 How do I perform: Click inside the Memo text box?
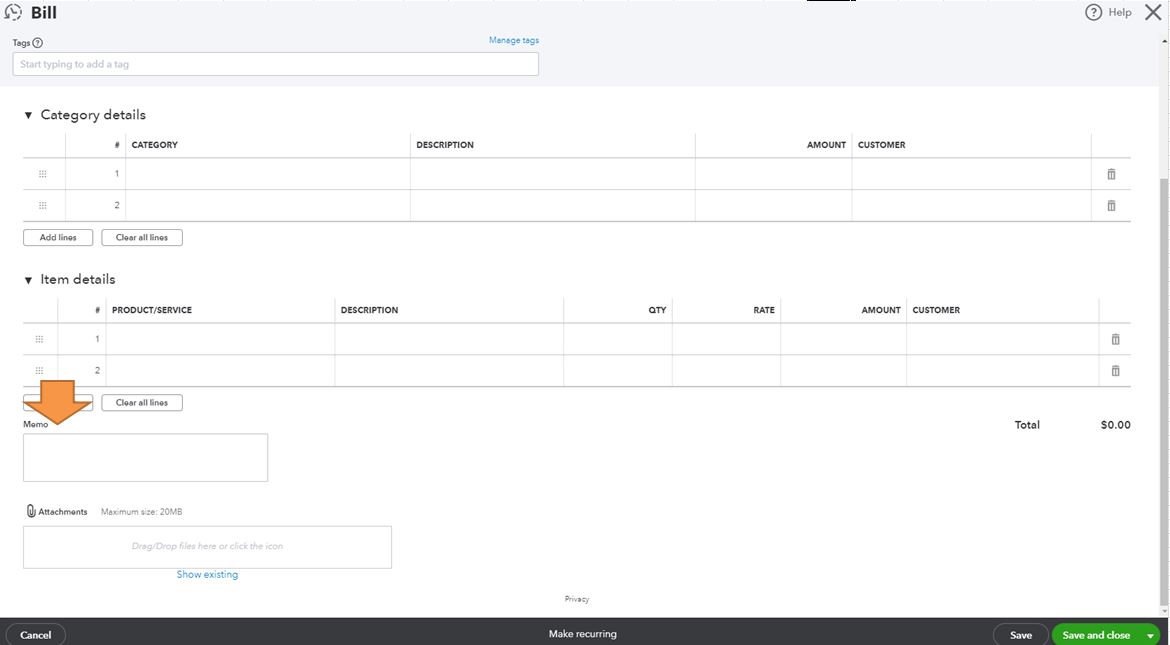tap(145, 456)
